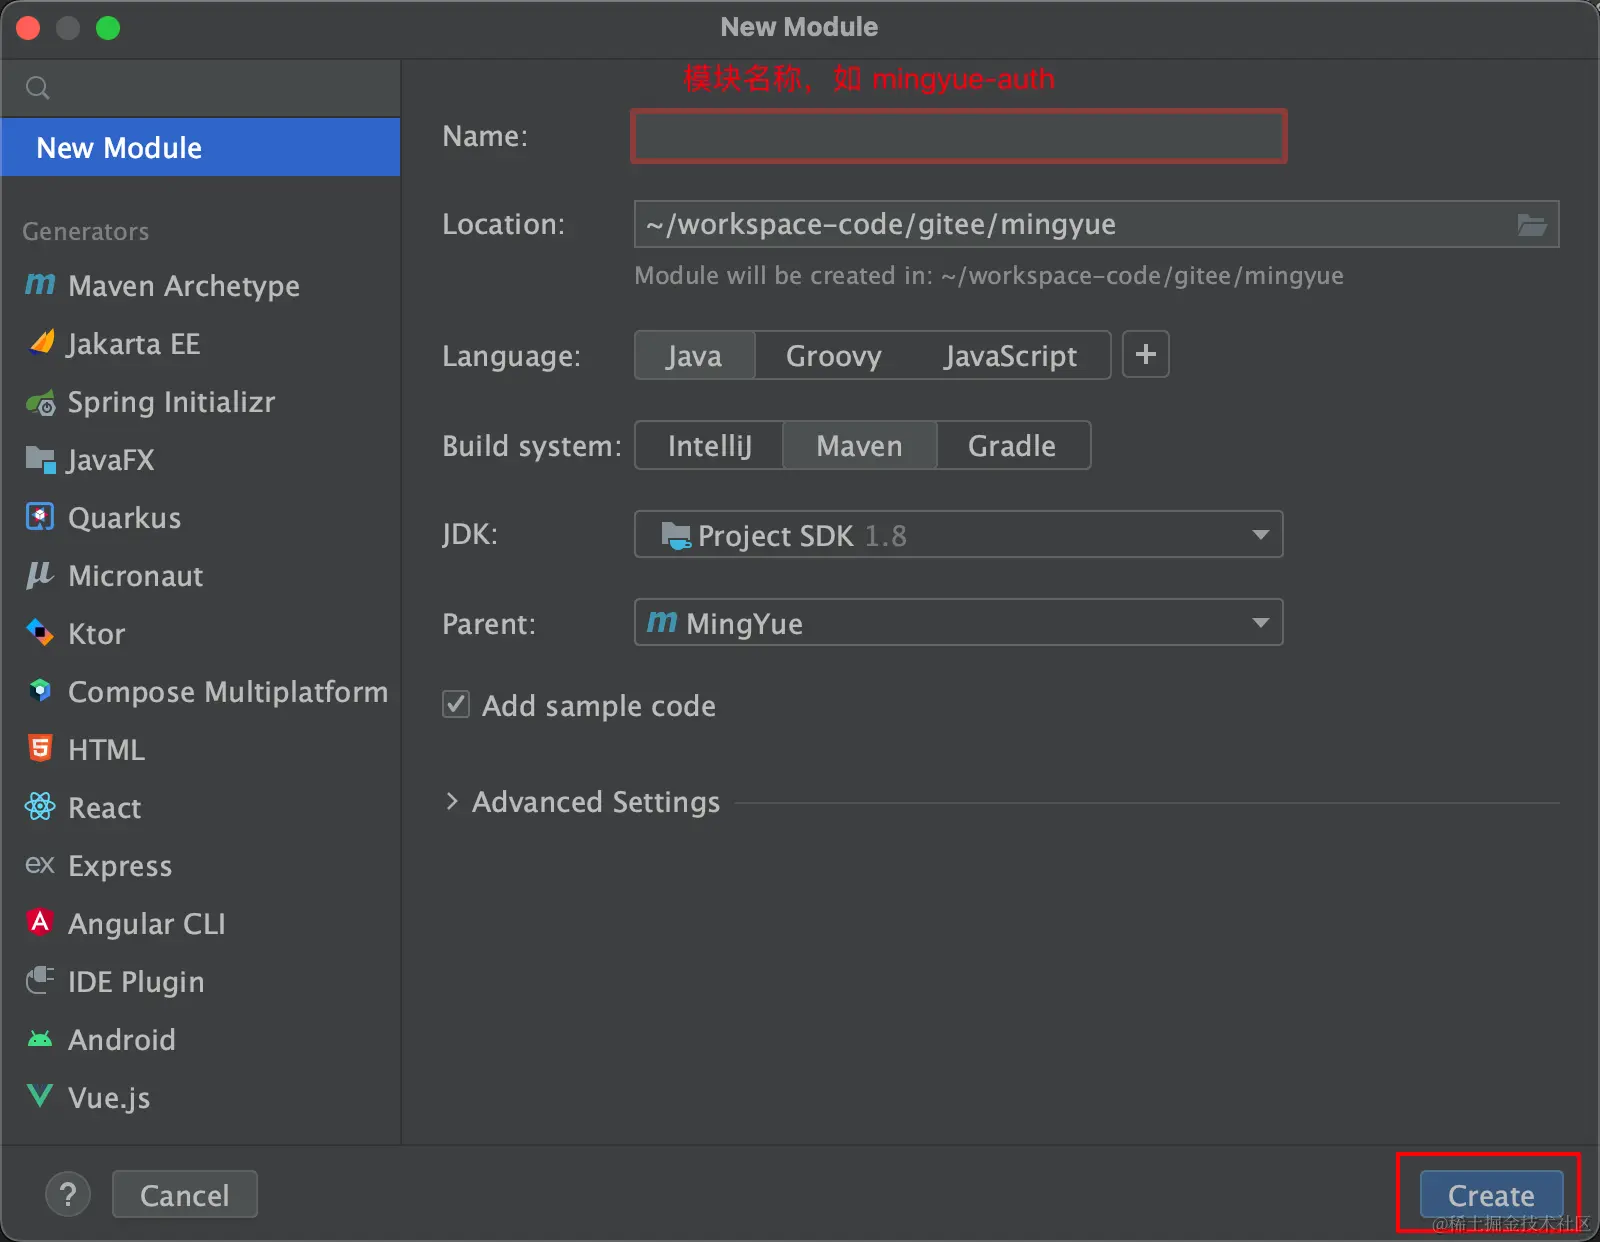1600x1242 pixels.
Task: Open the JDK Project SDK dropdown
Action: click(x=958, y=535)
